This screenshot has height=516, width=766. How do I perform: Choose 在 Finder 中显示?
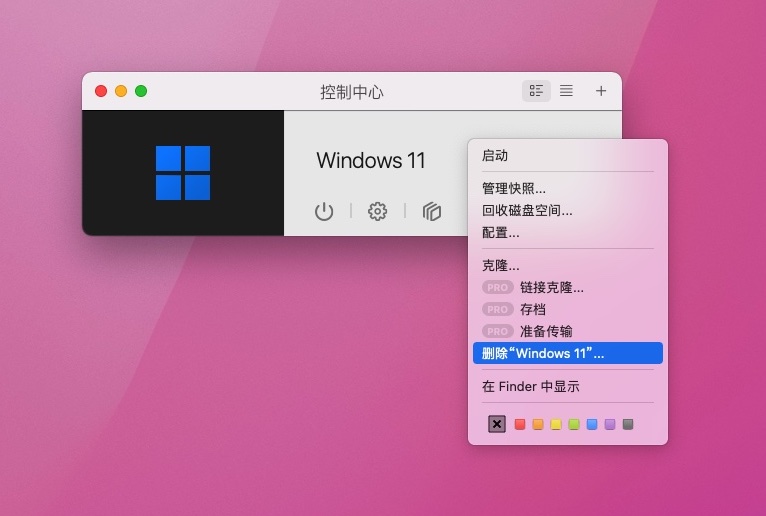531,386
